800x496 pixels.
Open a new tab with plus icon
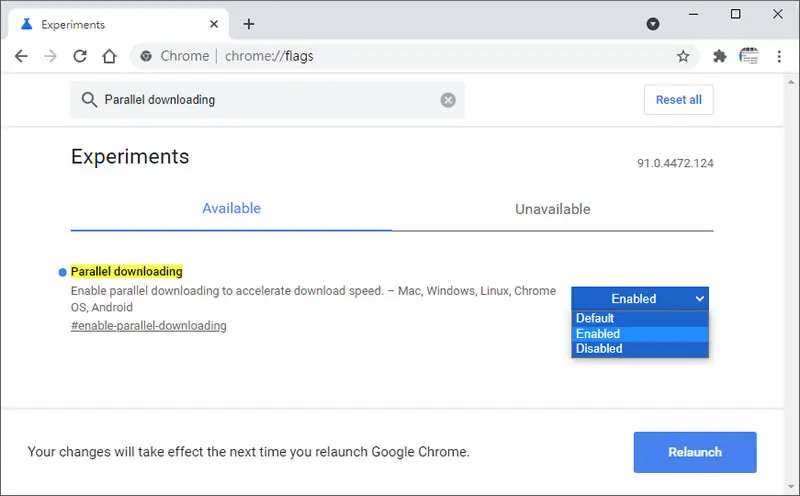point(248,24)
